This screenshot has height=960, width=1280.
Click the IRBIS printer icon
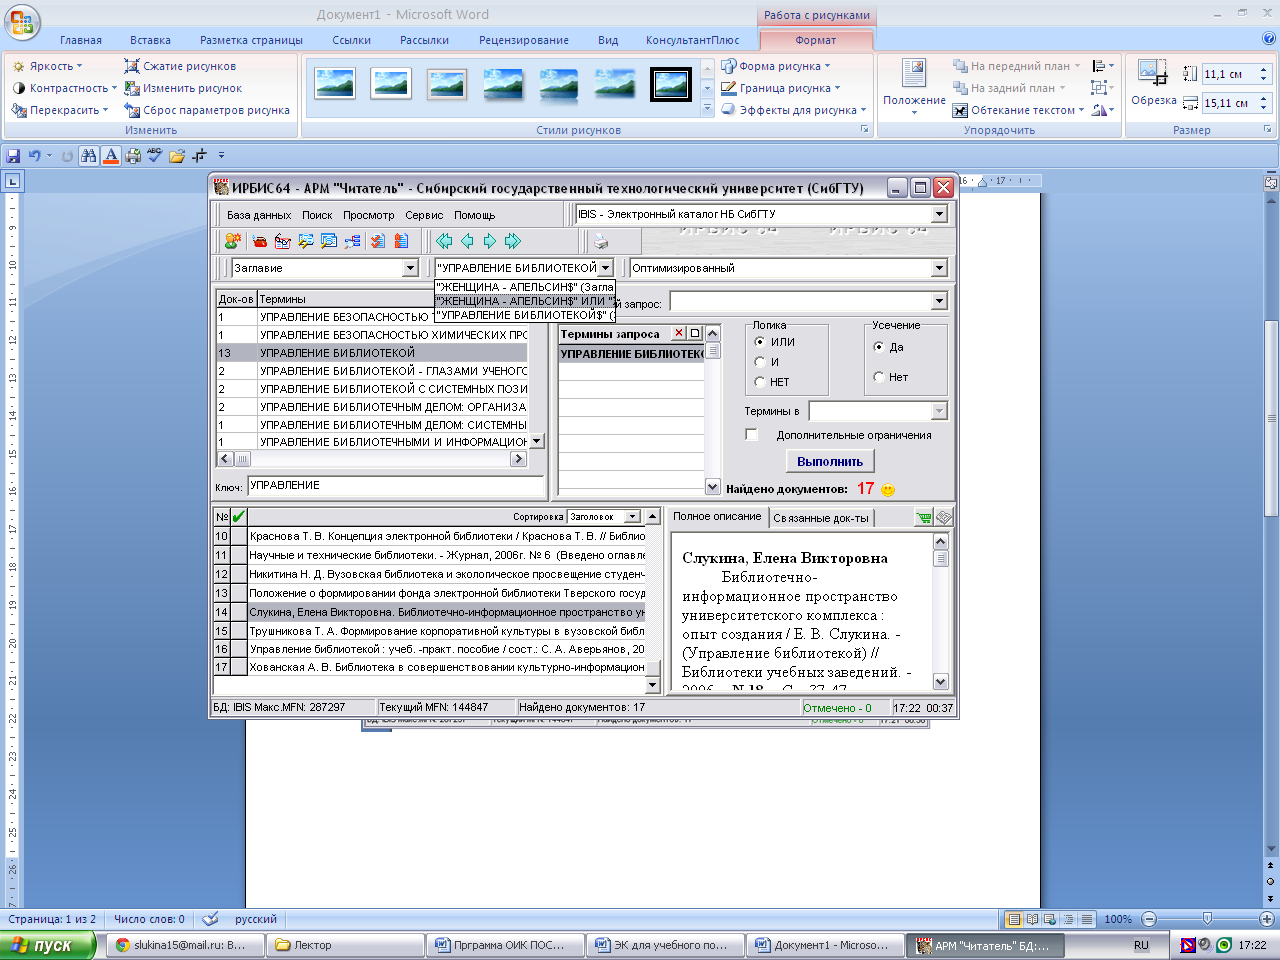(x=601, y=241)
